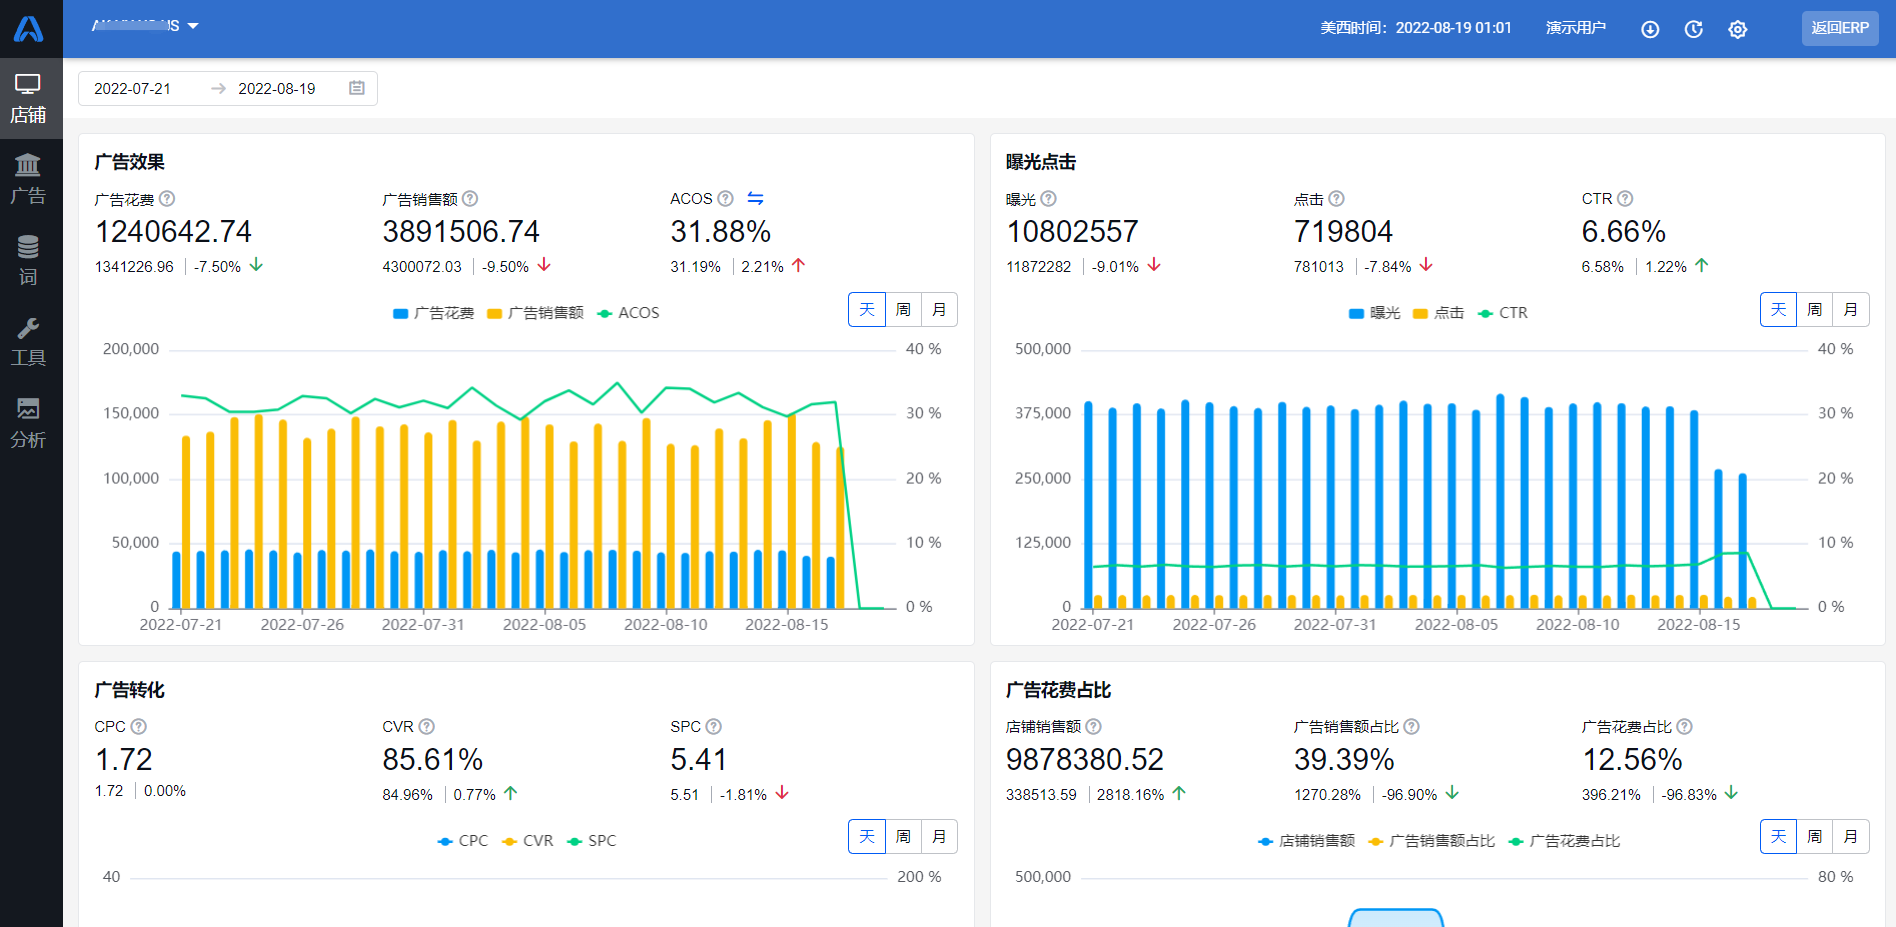
Task: Click help icon next to 曝光
Action: click(x=1048, y=199)
